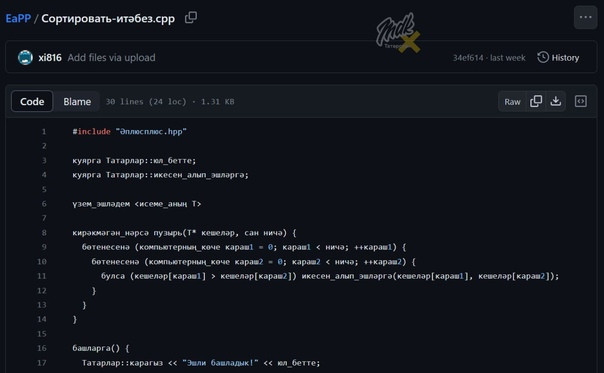Copy raw file contents icon

pyautogui.click(x=536, y=101)
